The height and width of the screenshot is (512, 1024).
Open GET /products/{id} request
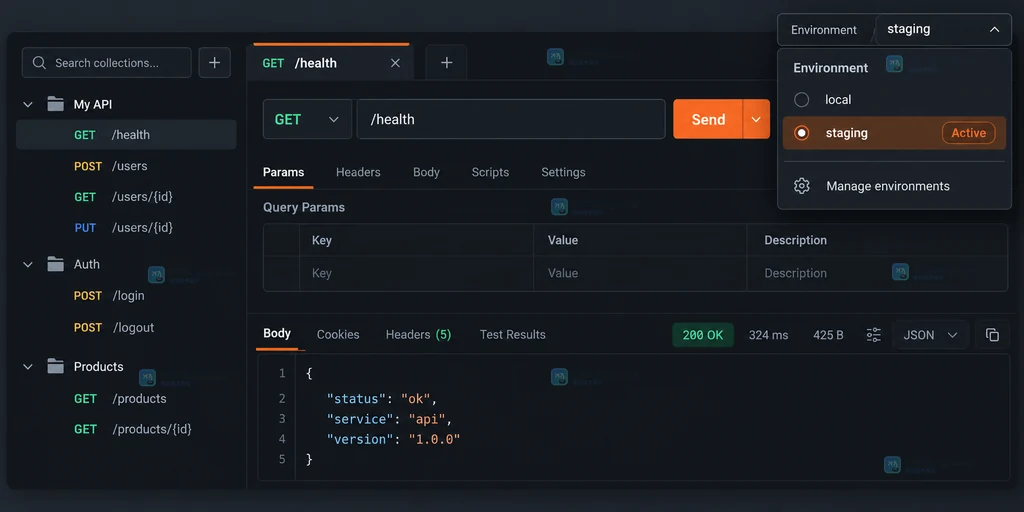click(x=126, y=429)
